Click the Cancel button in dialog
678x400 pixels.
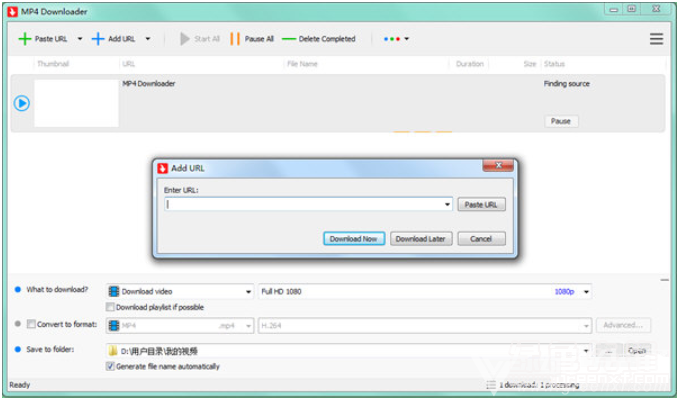(x=481, y=239)
